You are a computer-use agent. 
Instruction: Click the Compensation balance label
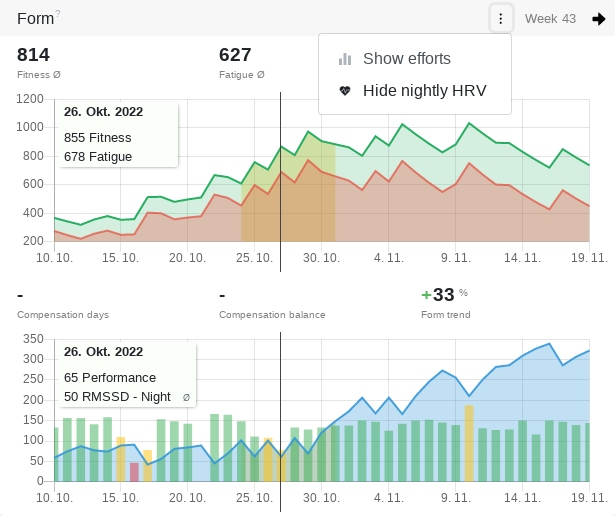pyautogui.click(x=272, y=314)
